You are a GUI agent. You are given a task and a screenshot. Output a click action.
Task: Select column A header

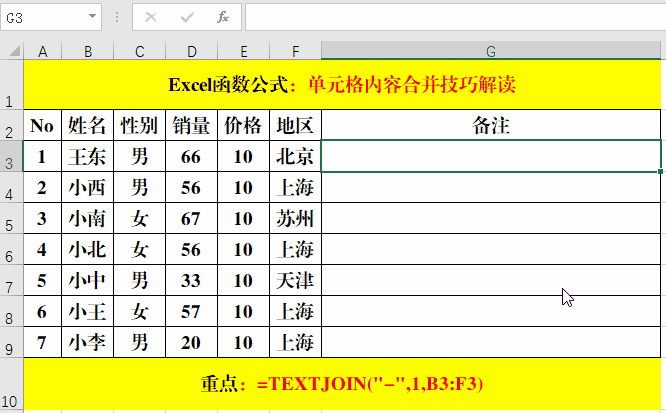click(42, 51)
